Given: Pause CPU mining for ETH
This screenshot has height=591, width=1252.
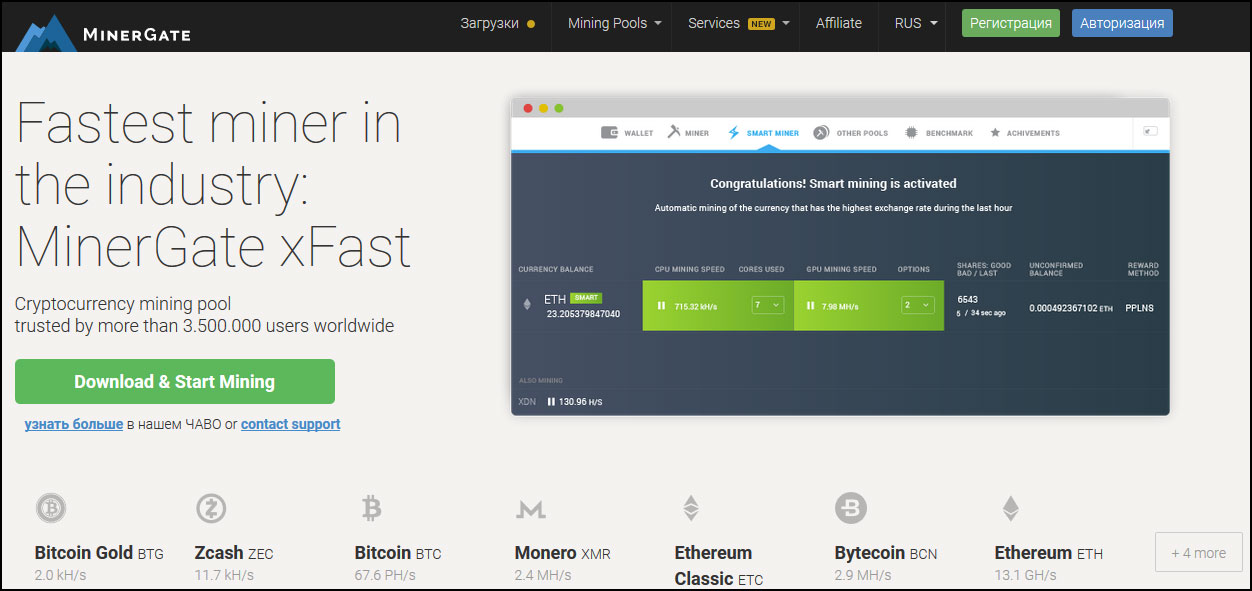Looking at the screenshot, I should (x=661, y=306).
